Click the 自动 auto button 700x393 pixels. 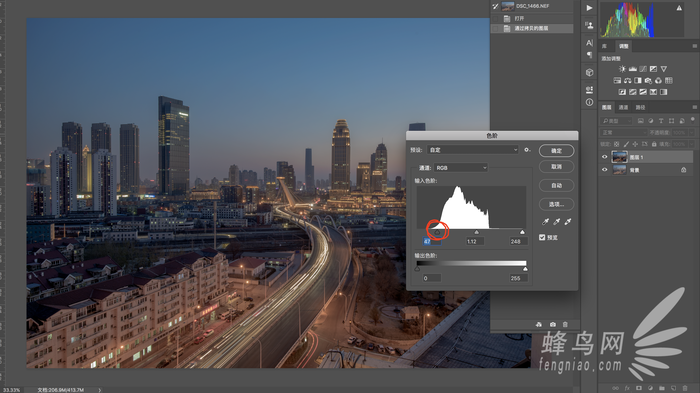556,185
